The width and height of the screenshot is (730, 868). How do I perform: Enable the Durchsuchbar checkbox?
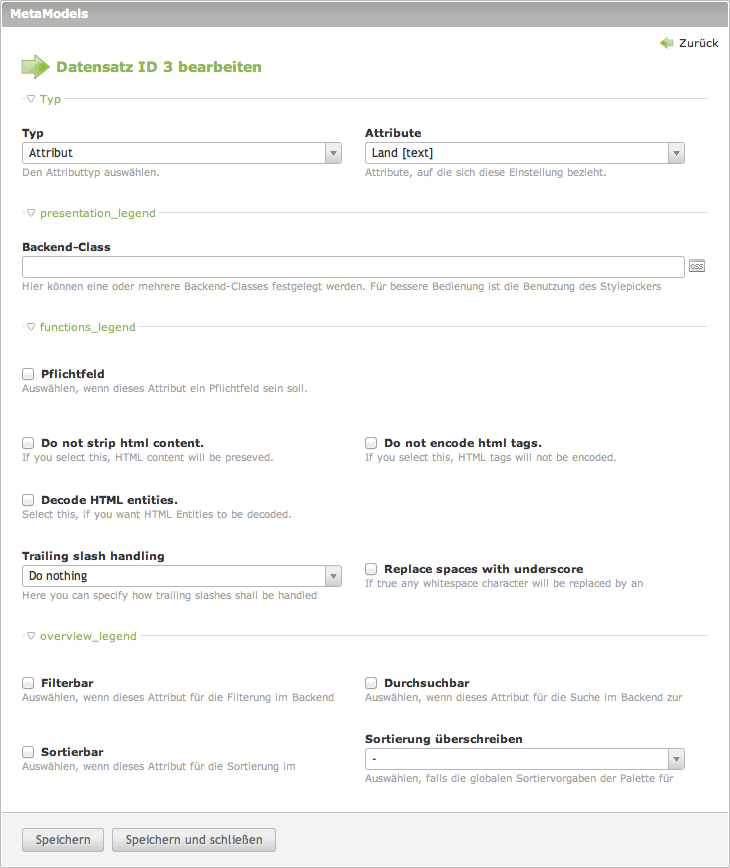point(371,683)
